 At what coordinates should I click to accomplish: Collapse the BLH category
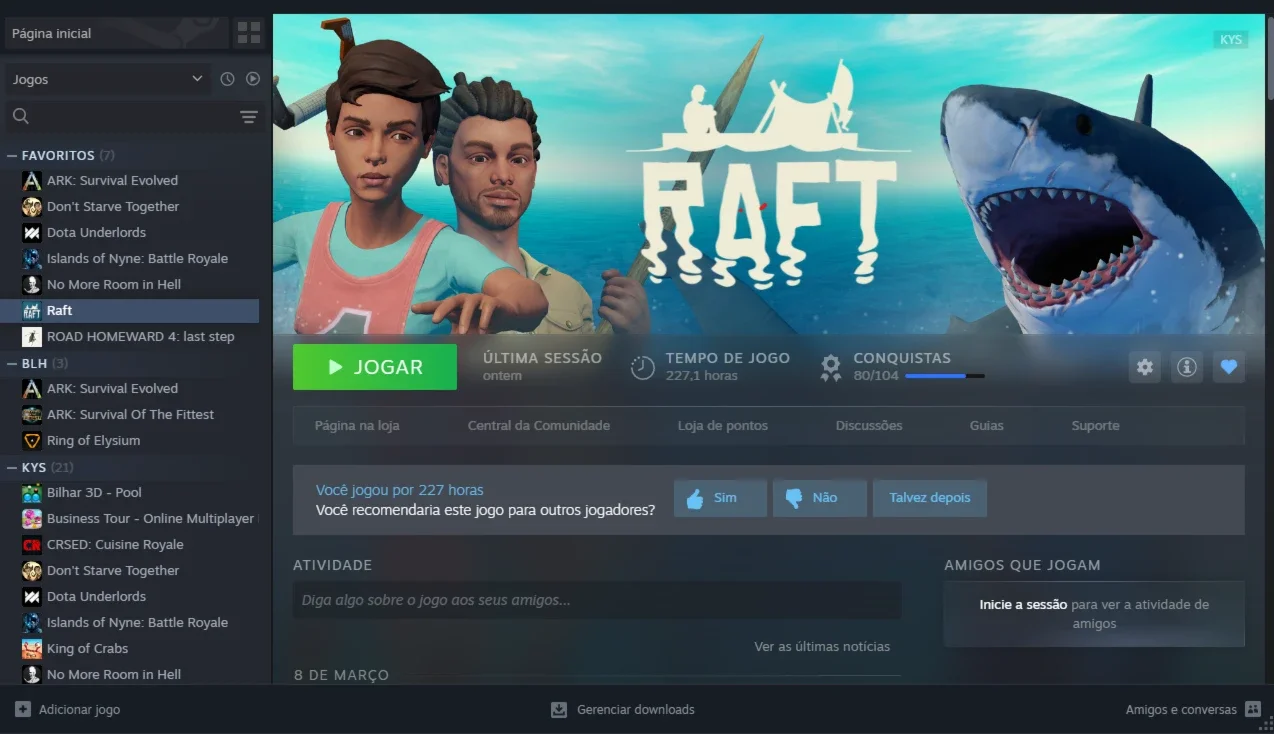(12, 364)
